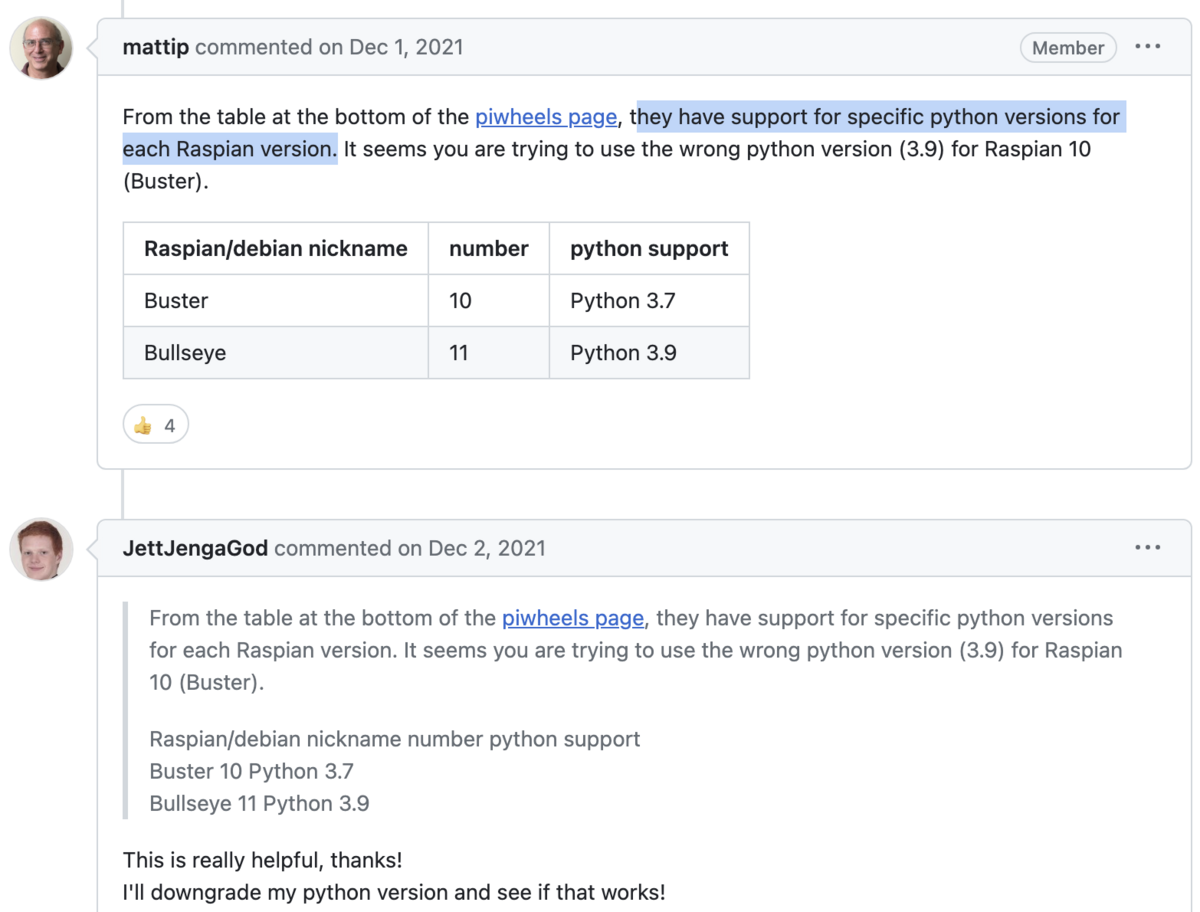Open JettJengaGod's profile avatar
The width and height of the screenshot is (1200, 912).
click(x=41, y=549)
